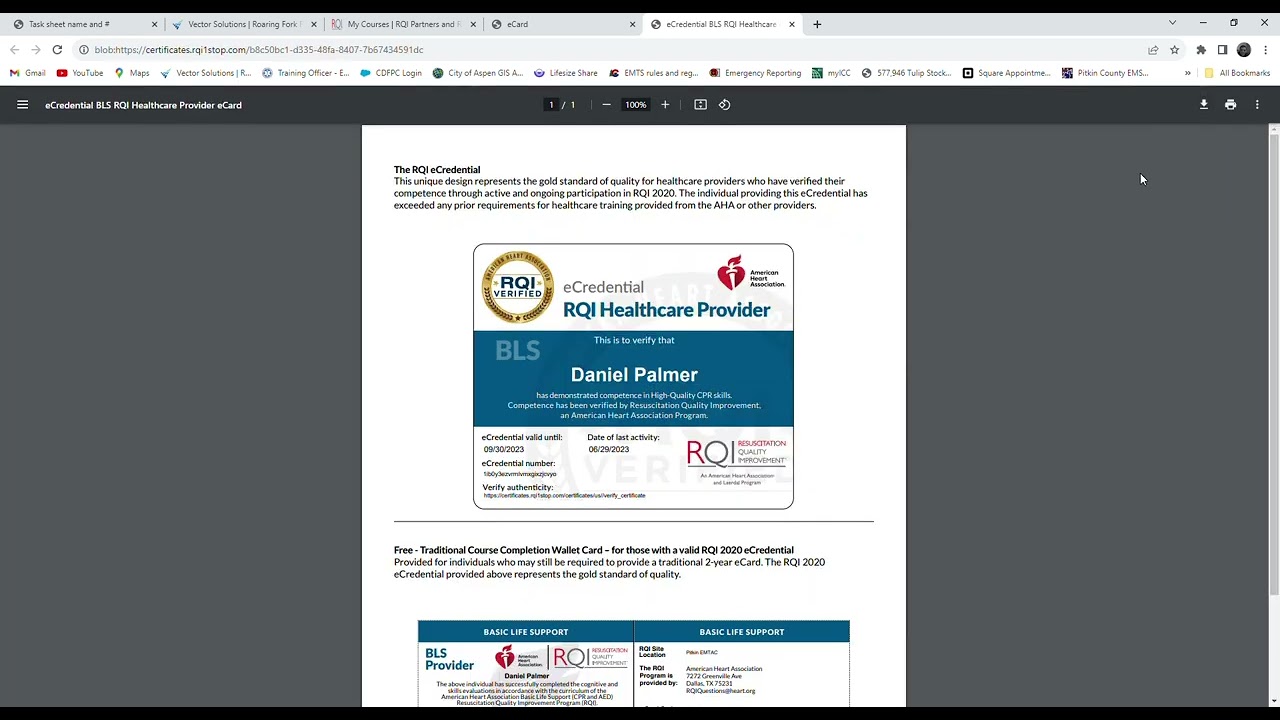1280x720 pixels.
Task: Print the eCredential PDF
Action: point(1230,105)
